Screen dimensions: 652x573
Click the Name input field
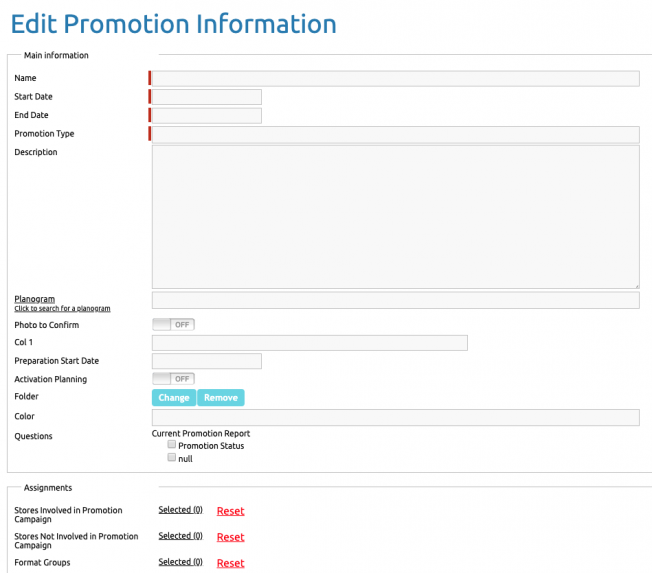(395, 79)
